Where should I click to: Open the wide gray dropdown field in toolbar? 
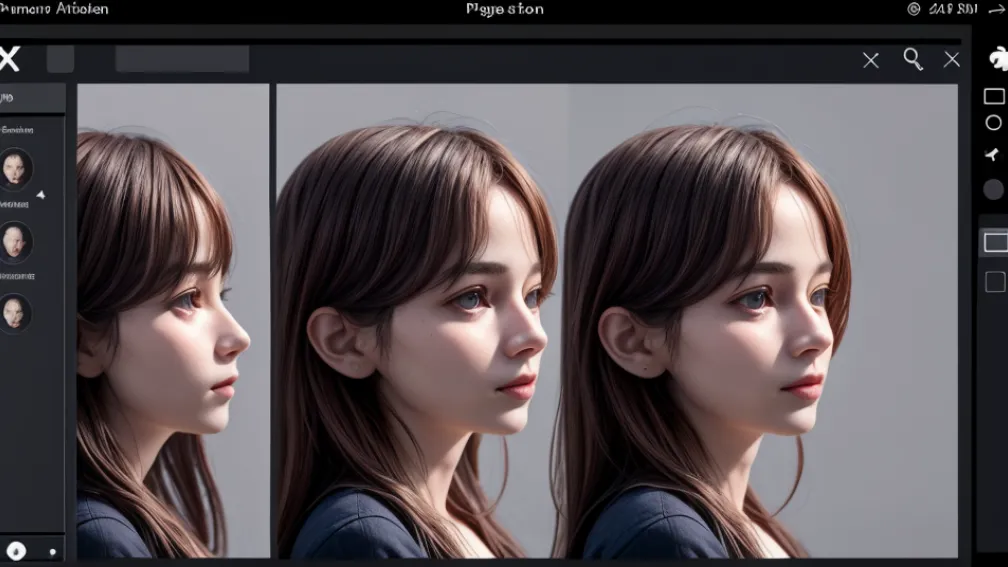point(182,59)
